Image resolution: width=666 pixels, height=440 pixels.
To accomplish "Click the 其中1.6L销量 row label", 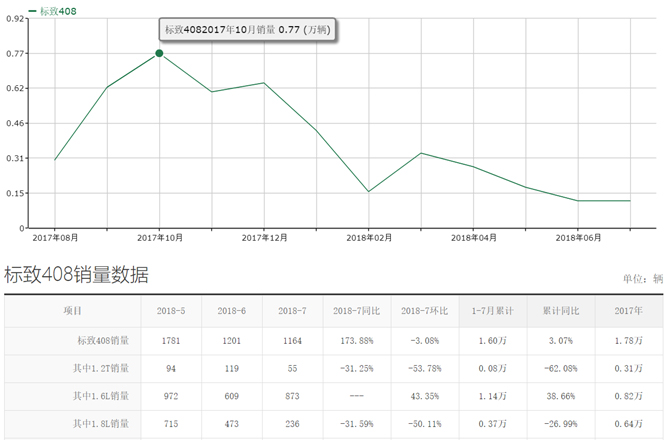I will click(x=101, y=396).
